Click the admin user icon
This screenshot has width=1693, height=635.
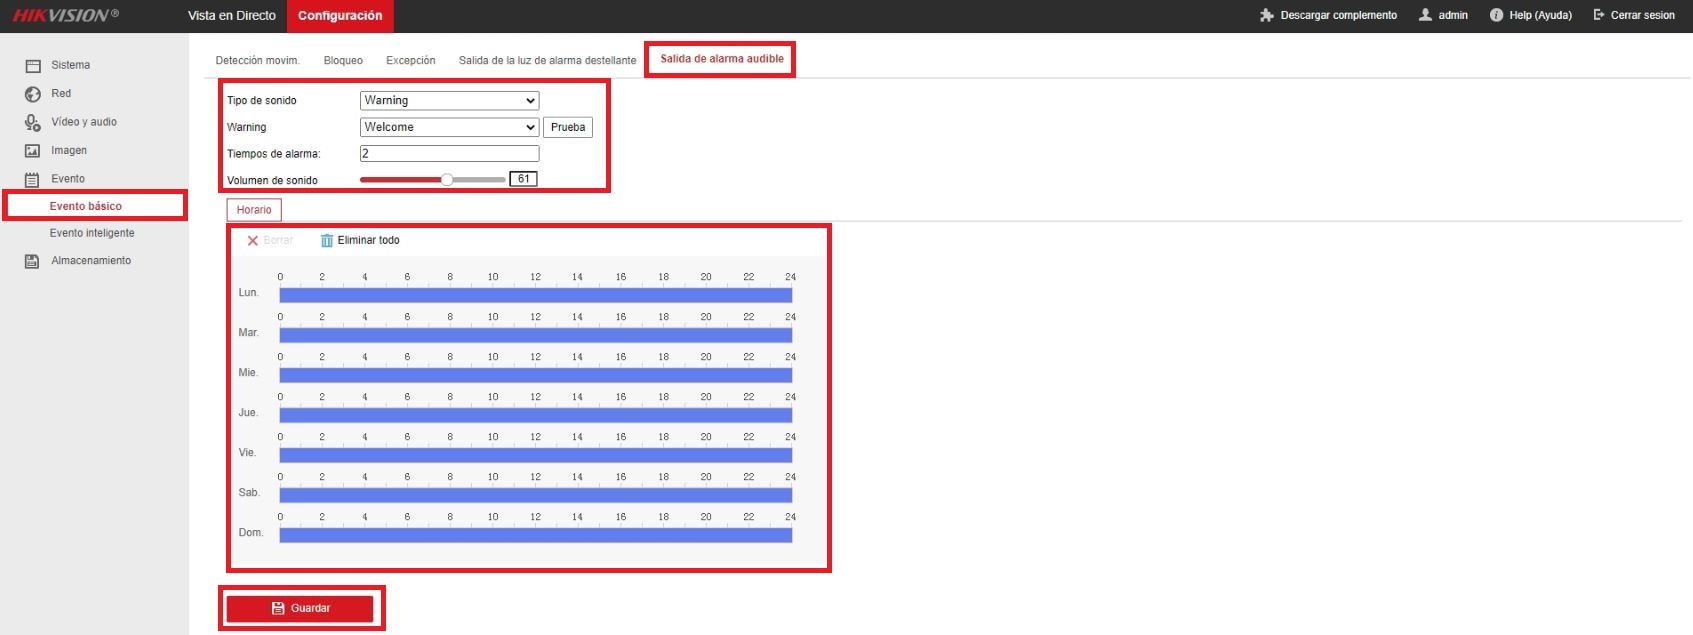[x=1426, y=15]
